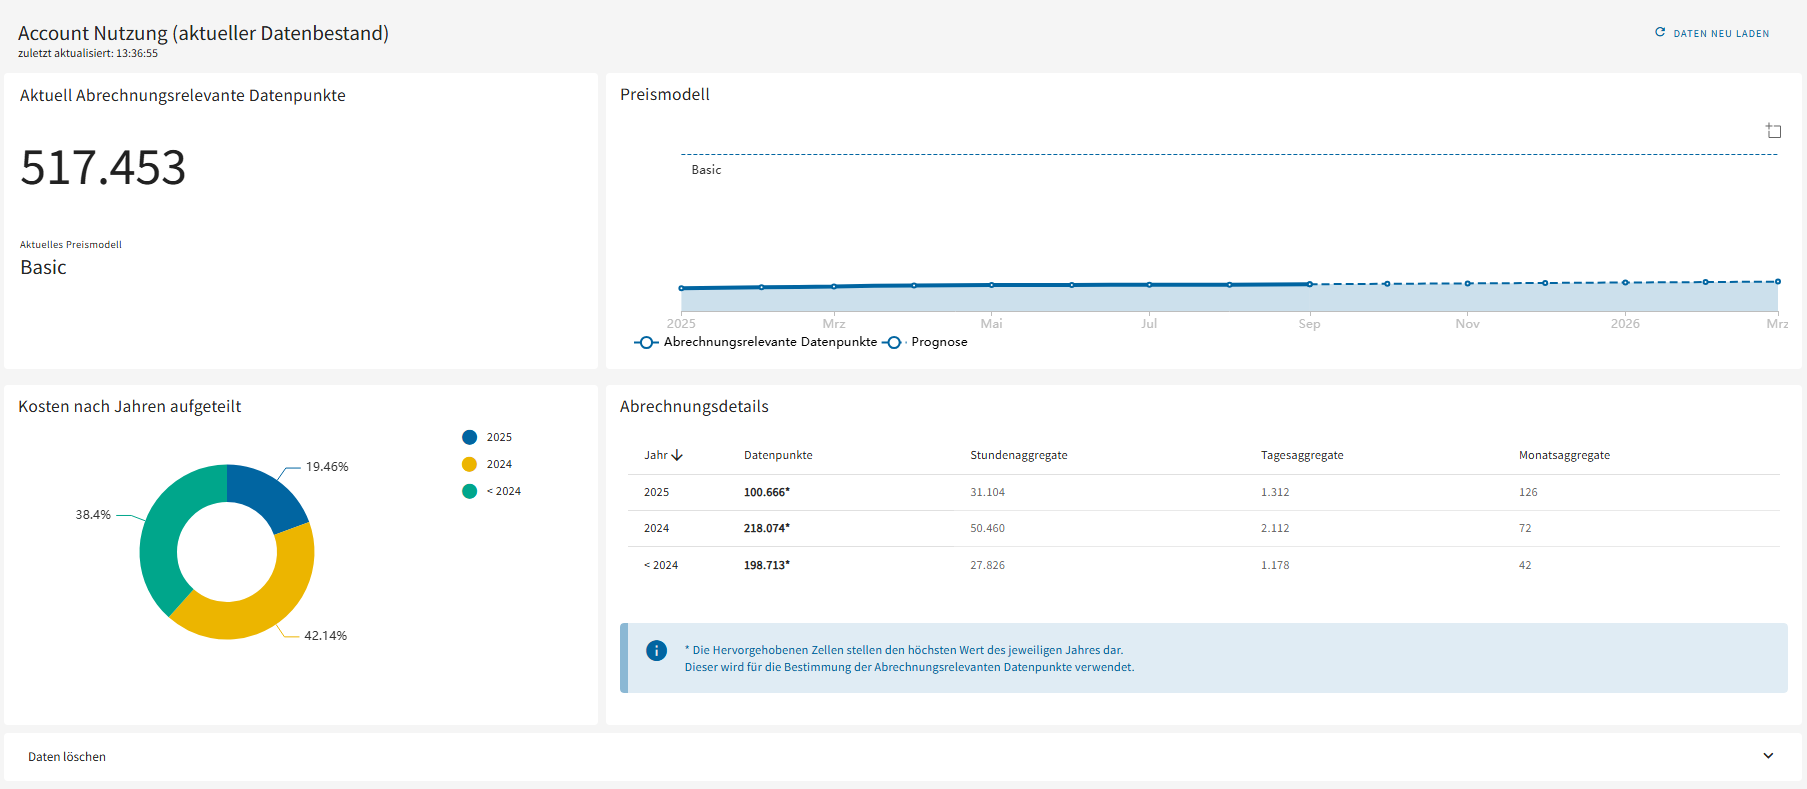Click the Monatsaggregate column header
This screenshot has width=1807, height=789.
1563,455
